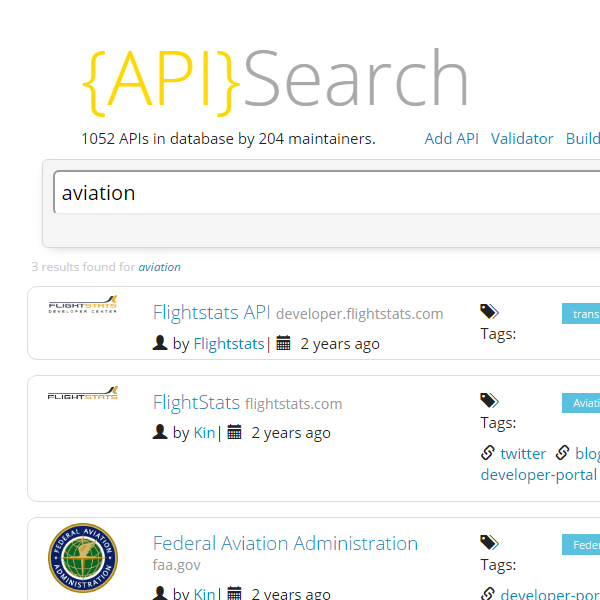Open the Add API link
Image resolution: width=600 pixels, height=600 pixels.
point(452,139)
